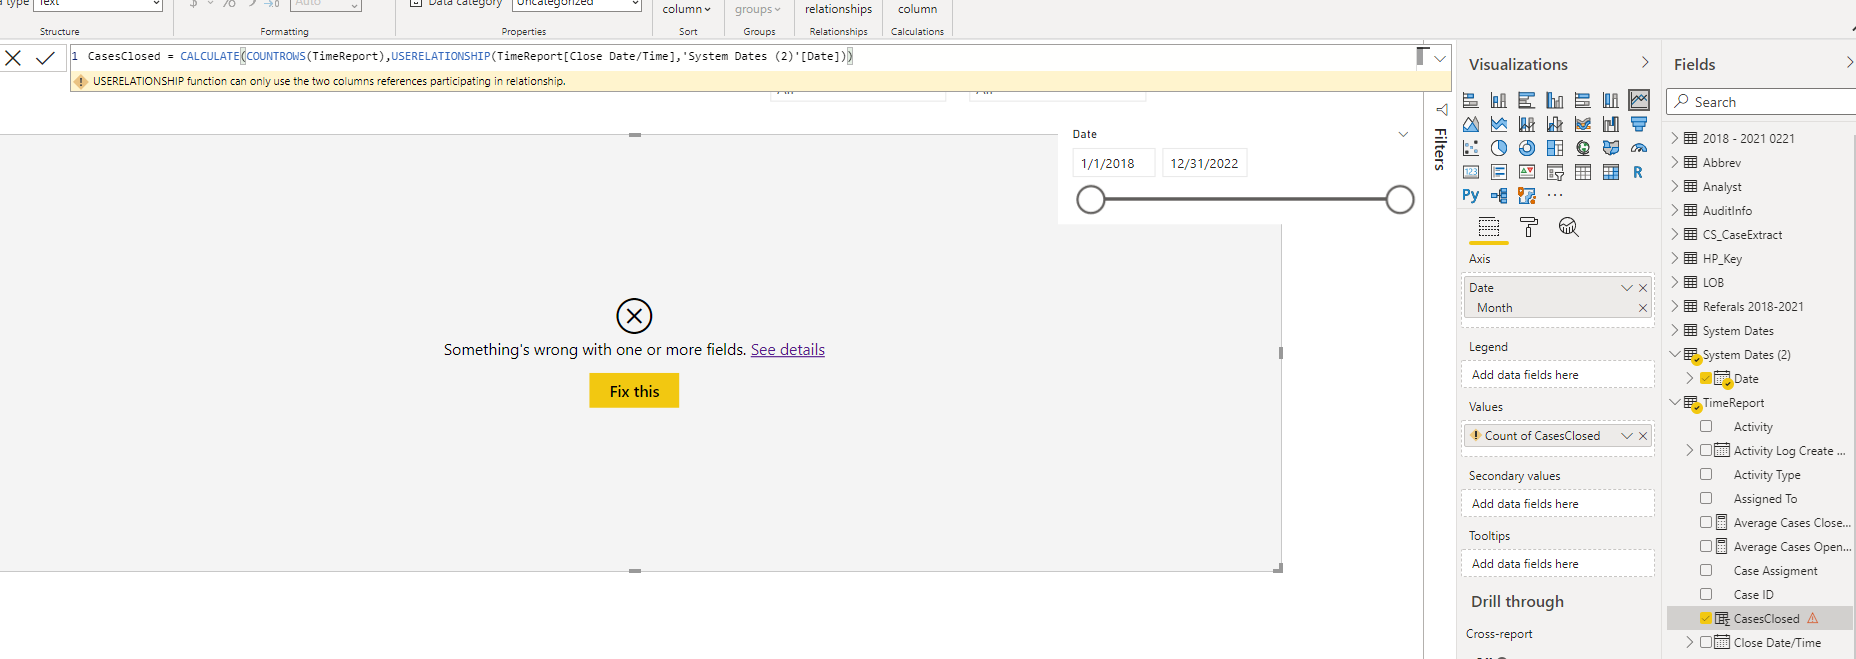Select the 100% stacked column chart visual
The image size is (1856, 659).
(1610, 100)
